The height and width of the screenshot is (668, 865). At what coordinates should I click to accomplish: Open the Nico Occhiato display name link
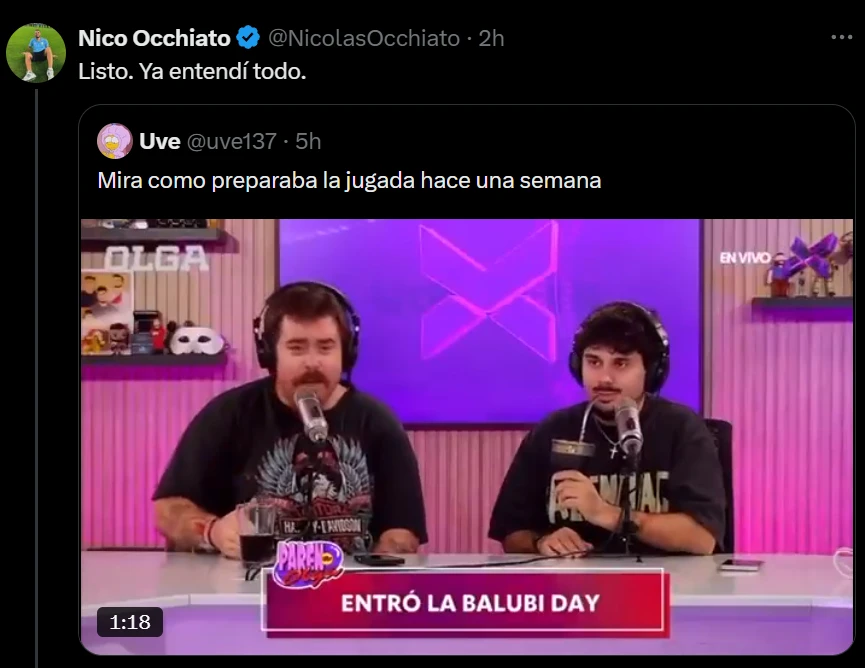click(x=154, y=38)
